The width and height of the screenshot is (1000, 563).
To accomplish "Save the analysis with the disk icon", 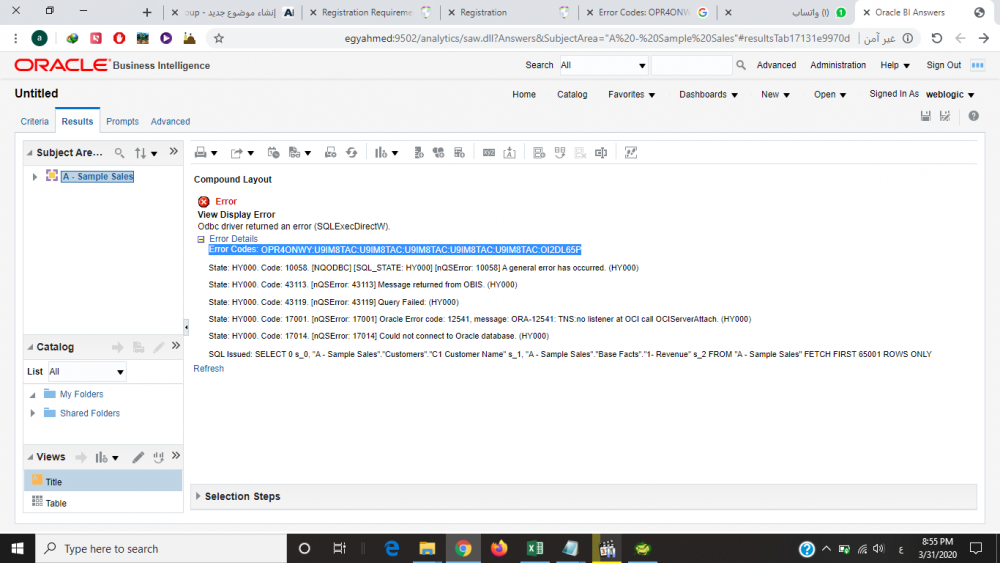I will [925, 116].
